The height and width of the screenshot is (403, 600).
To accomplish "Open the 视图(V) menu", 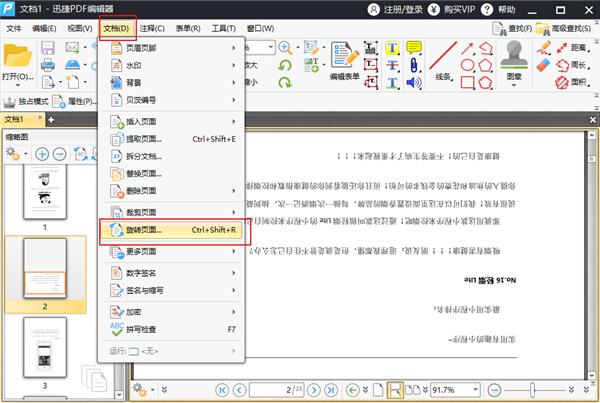I will (x=80, y=28).
